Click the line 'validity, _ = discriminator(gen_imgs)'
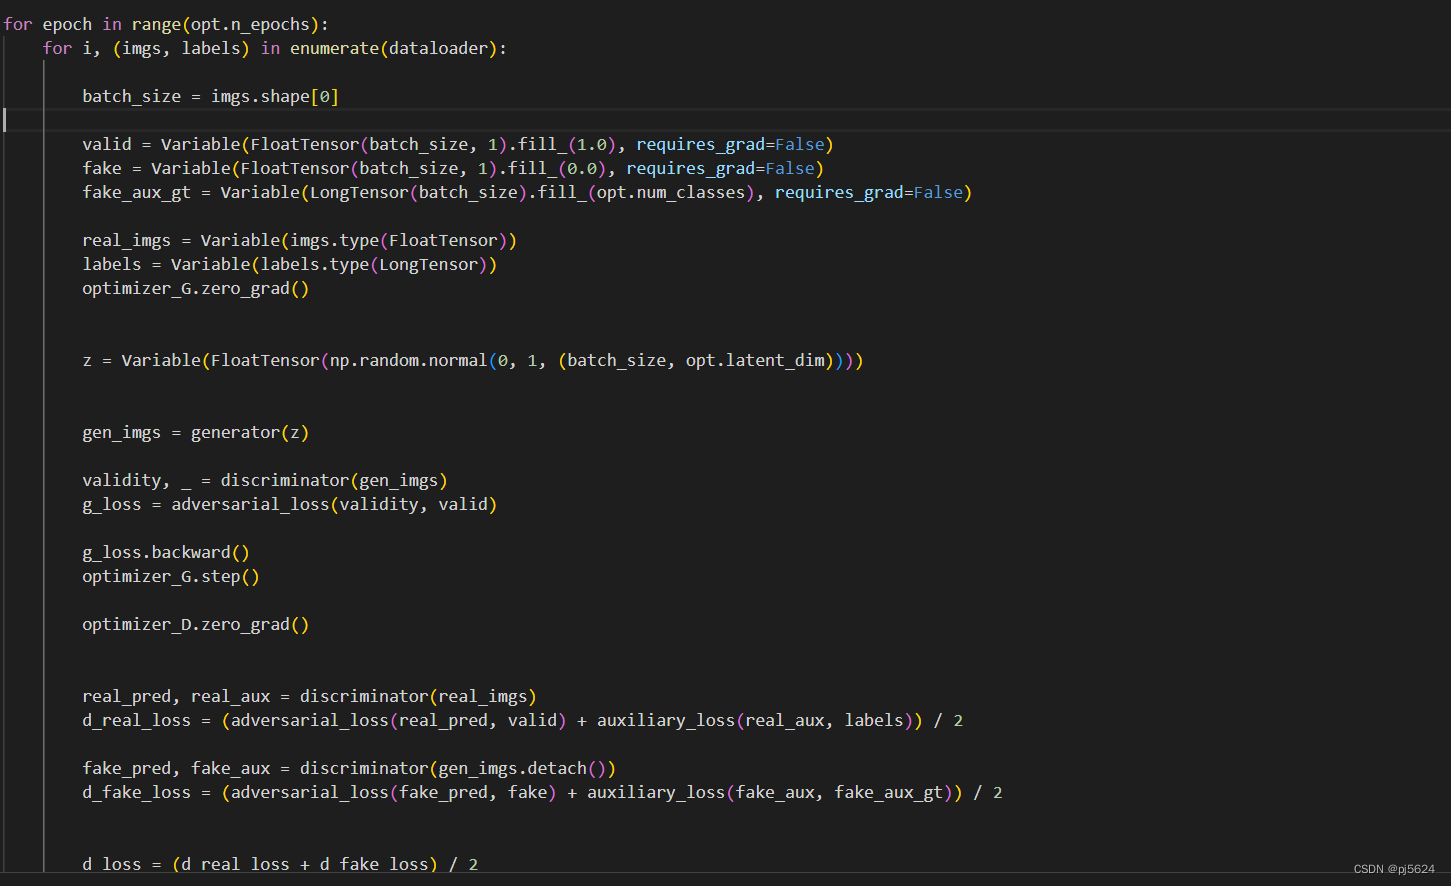 265,480
